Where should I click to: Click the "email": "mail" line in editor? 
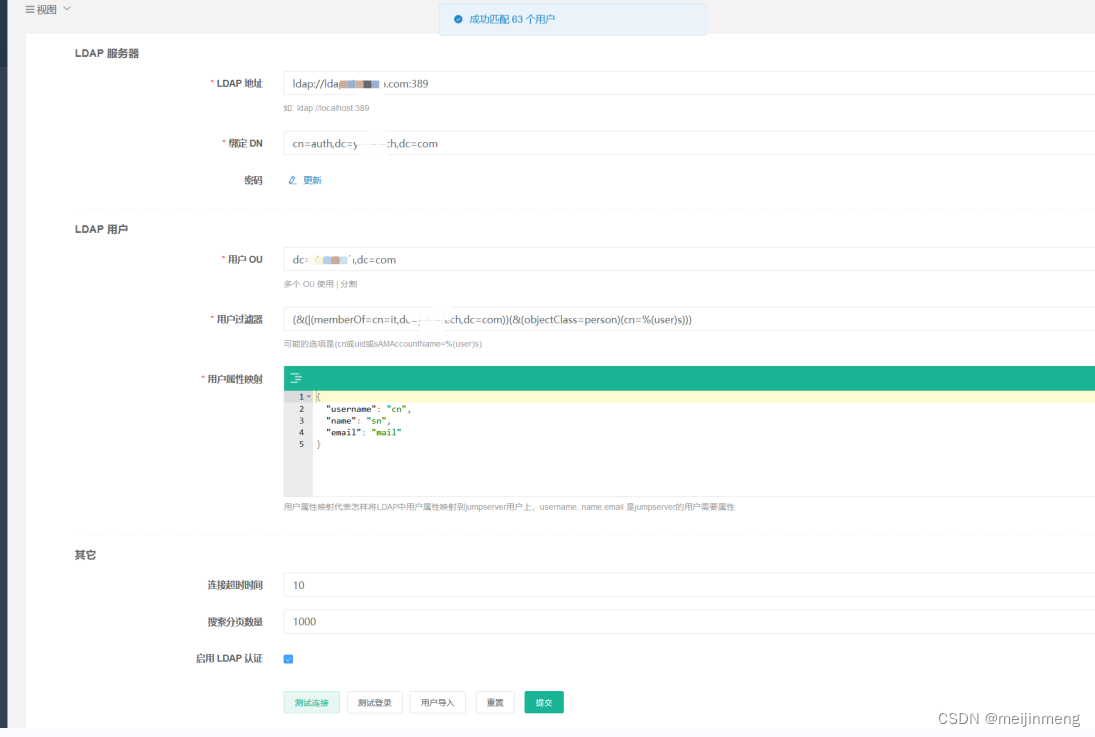(363, 432)
